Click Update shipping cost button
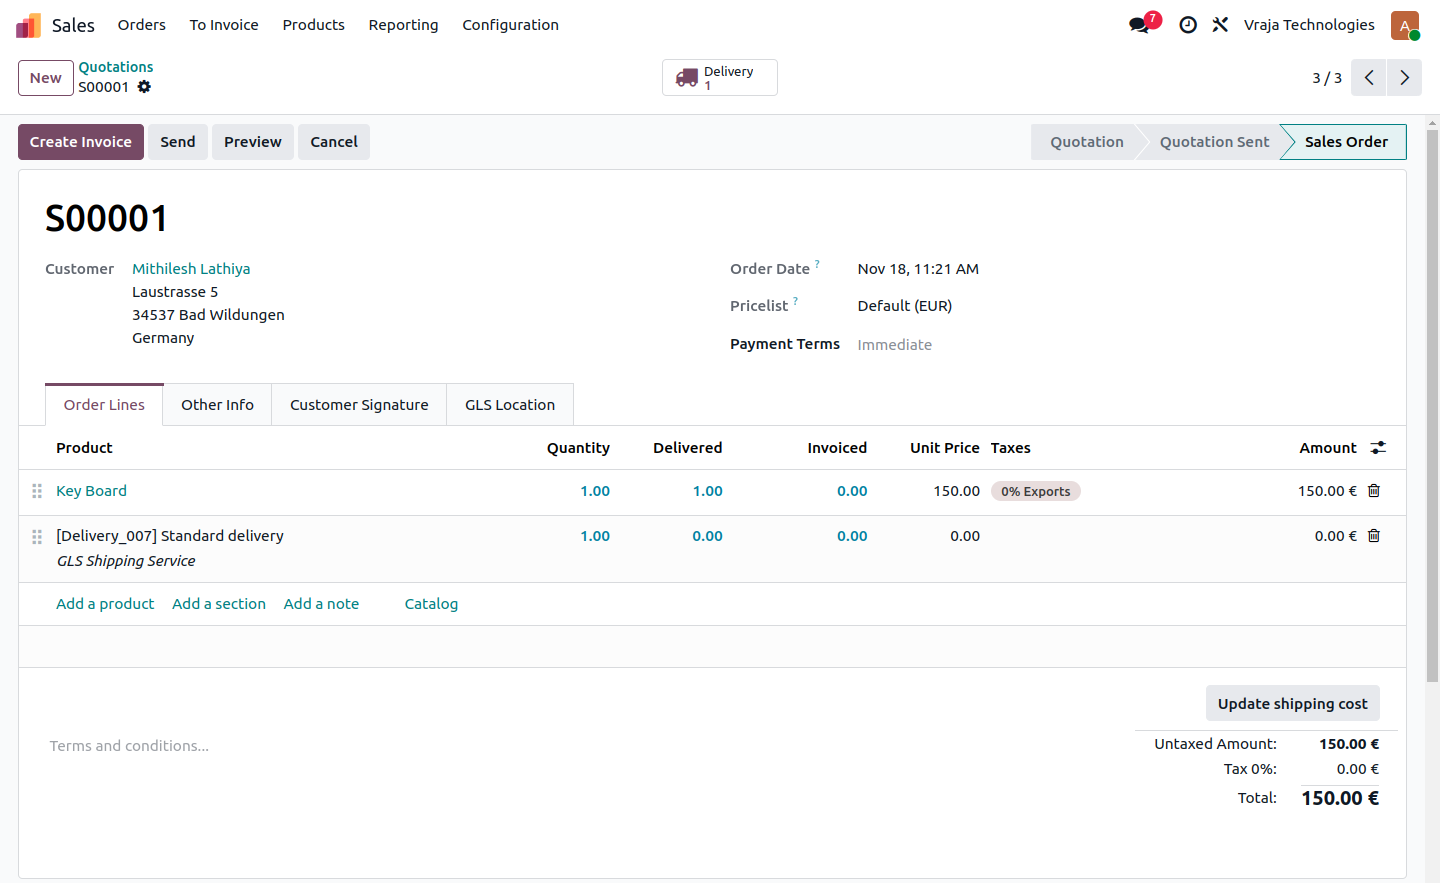Viewport: 1440px width, 883px height. pyautogui.click(x=1292, y=704)
